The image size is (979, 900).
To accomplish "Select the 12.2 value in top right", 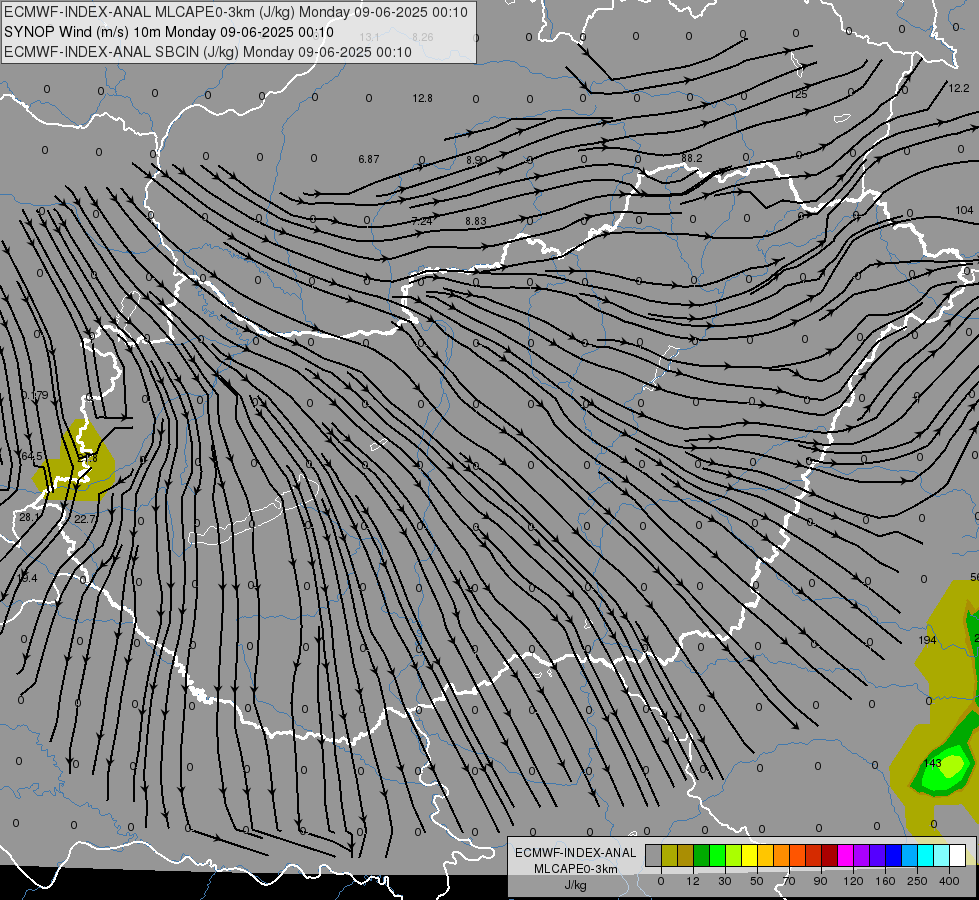I will tap(959, 88).
